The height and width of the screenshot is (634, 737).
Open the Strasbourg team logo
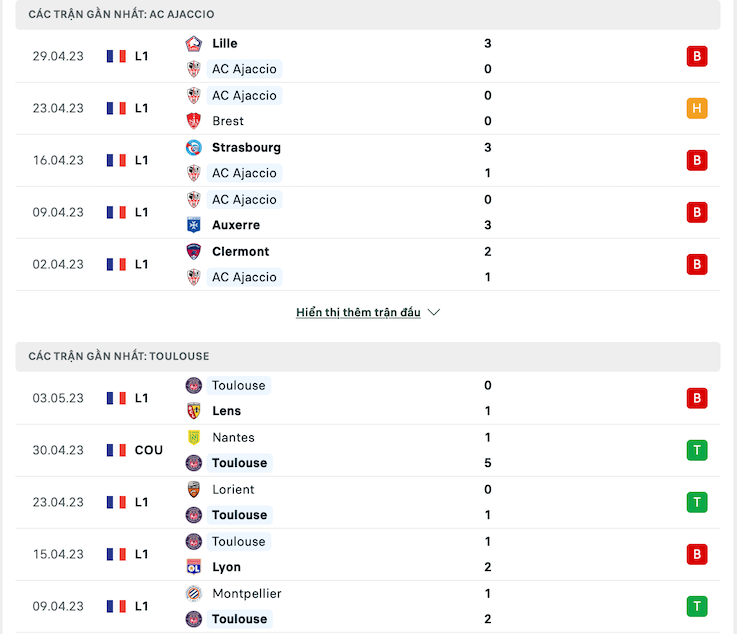coord(194,148)
